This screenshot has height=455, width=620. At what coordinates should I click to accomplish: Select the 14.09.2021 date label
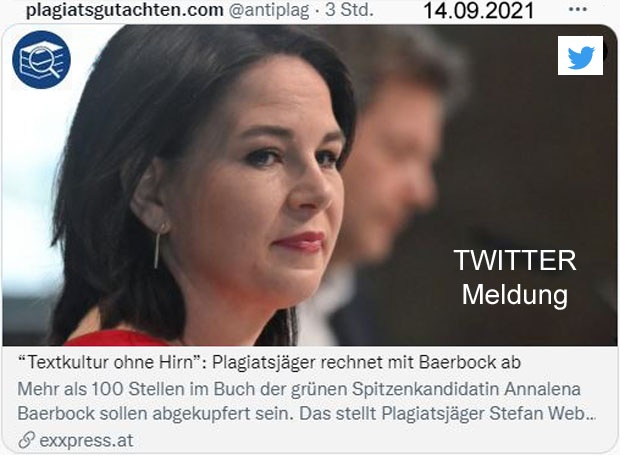479,11
